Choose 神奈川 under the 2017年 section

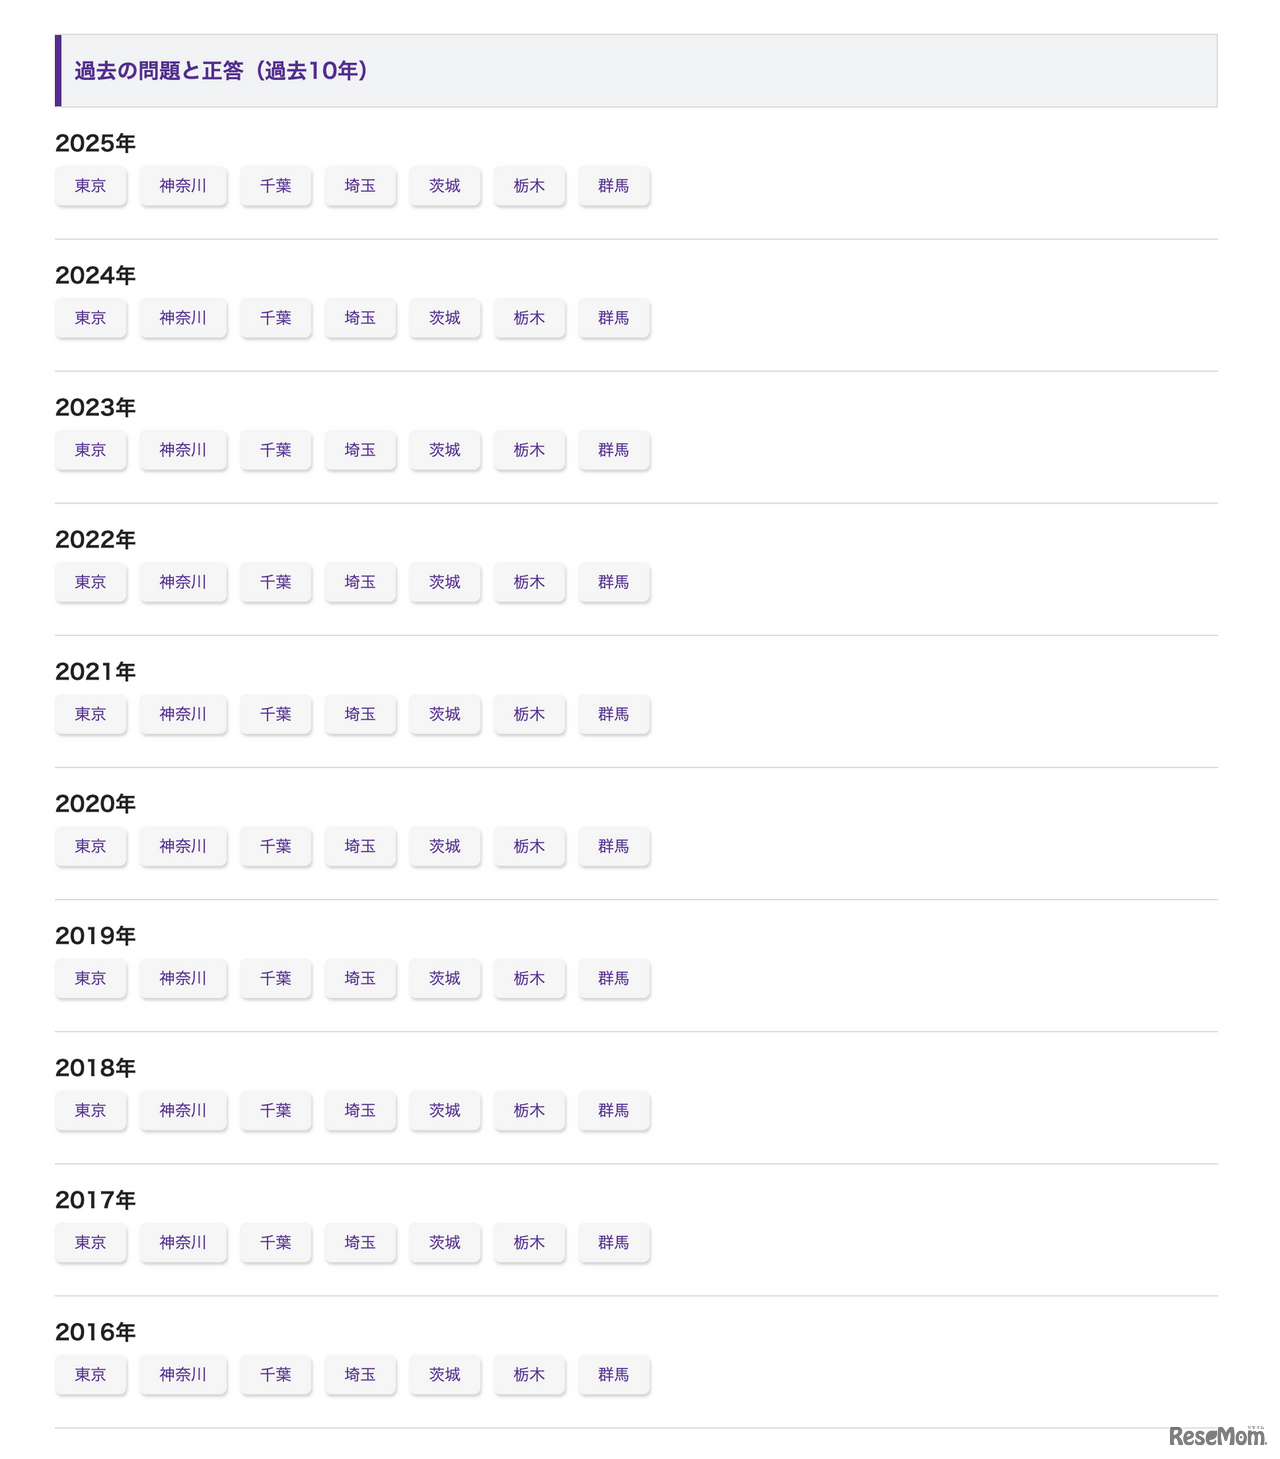pyautogui.click(x=183, y=1242)
